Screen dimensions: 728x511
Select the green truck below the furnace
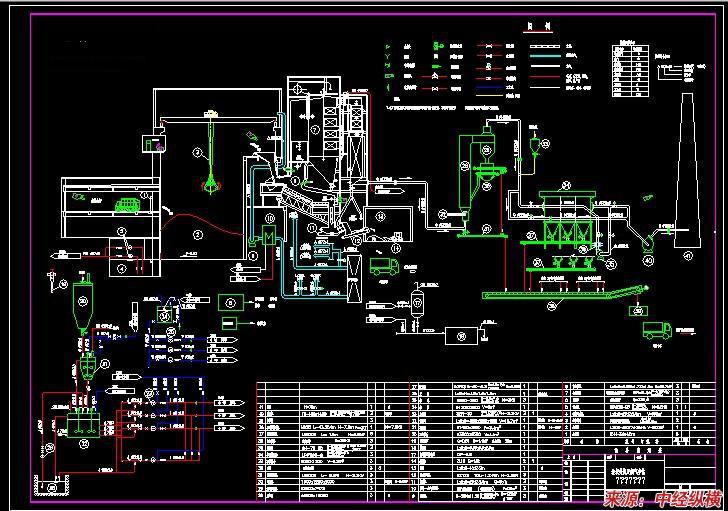click(x=385, y=267)
